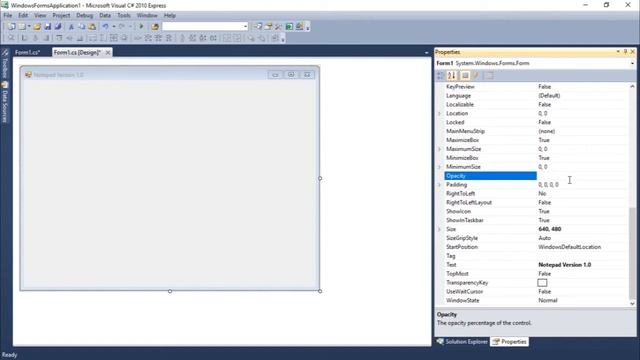This screenshot has width=640, height=360.
Task: Start debugging with the green play arrow
Action: coord(141,27)
